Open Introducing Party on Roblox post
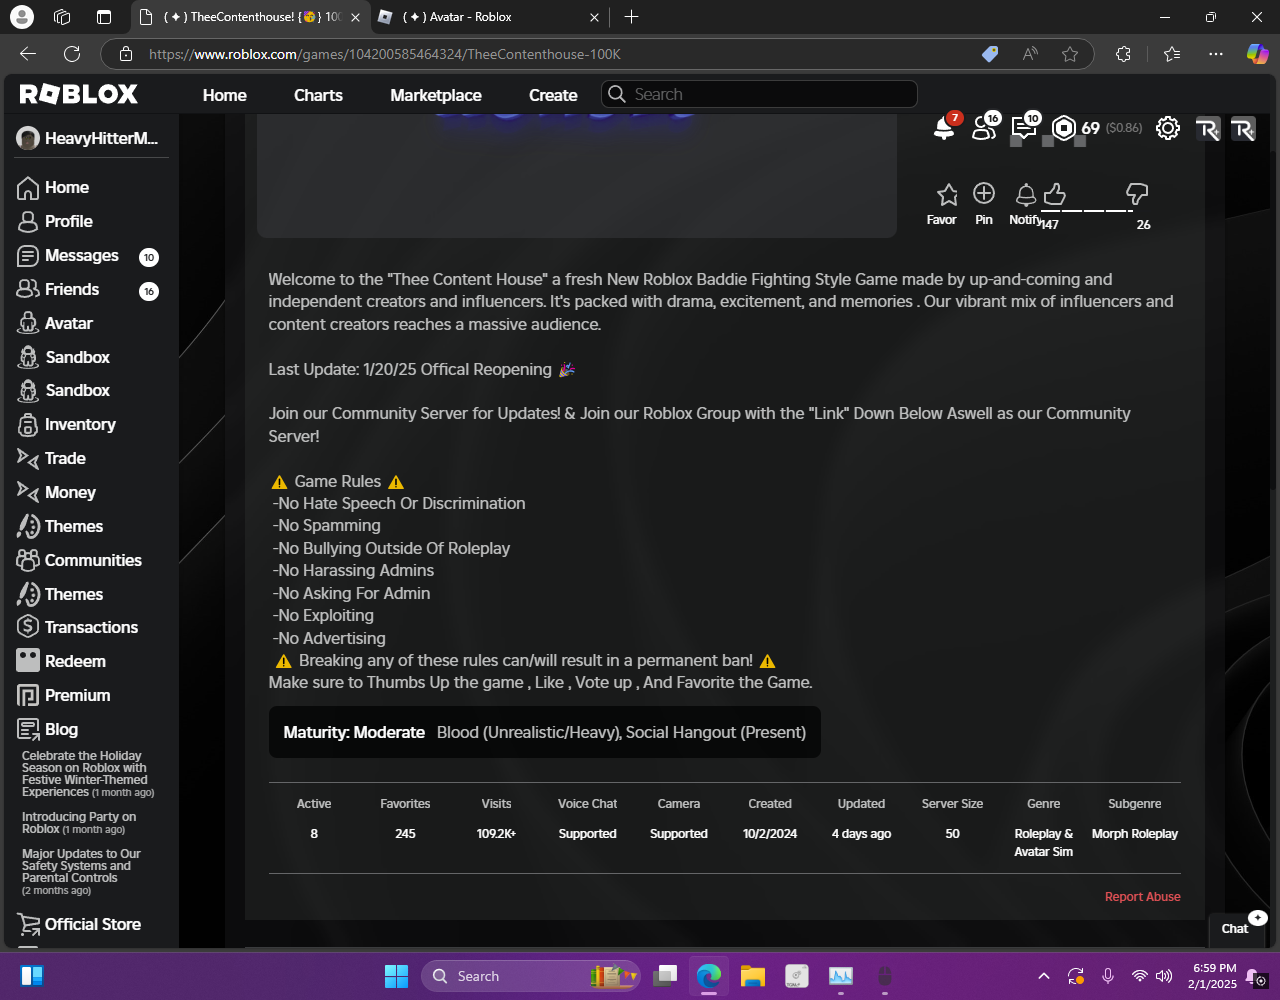The image size is (1280, 1000). [79, 823]
